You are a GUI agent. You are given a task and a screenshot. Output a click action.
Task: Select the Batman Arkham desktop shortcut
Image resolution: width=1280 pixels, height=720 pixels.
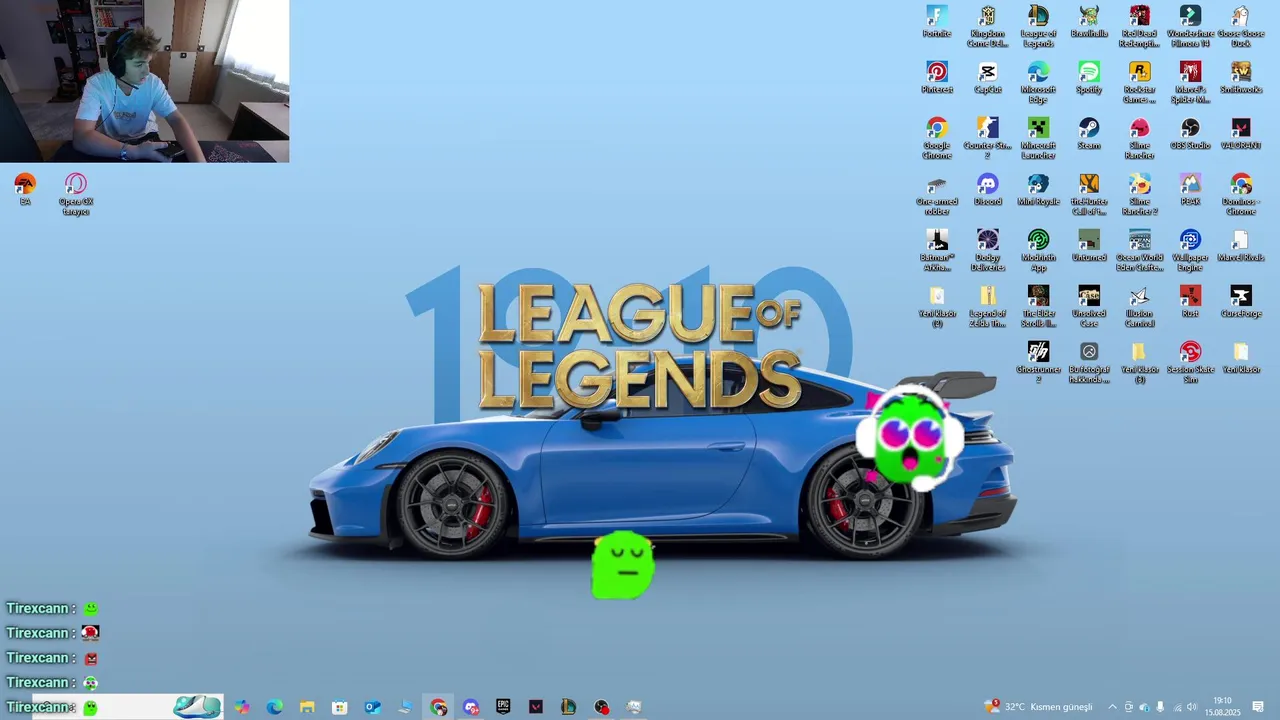tap(937, 251)
